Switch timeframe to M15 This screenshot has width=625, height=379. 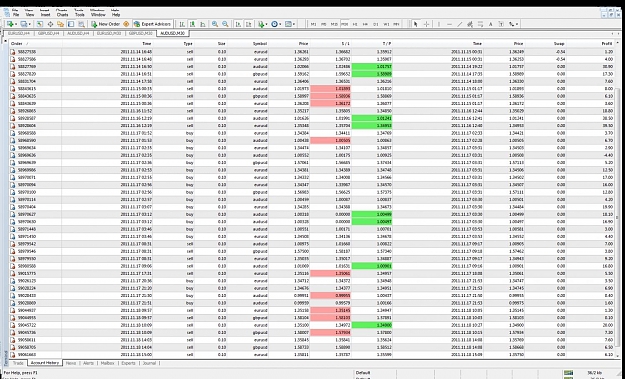click(334, 24)
